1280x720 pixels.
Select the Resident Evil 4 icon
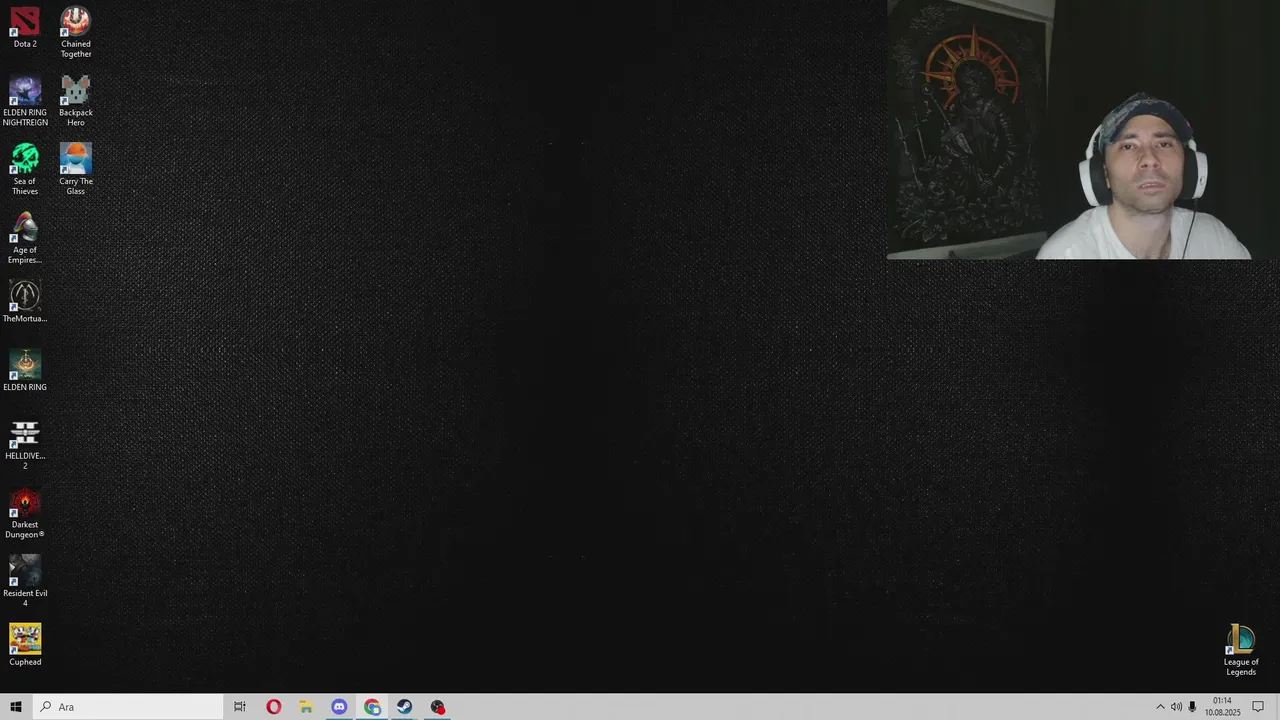25,581
